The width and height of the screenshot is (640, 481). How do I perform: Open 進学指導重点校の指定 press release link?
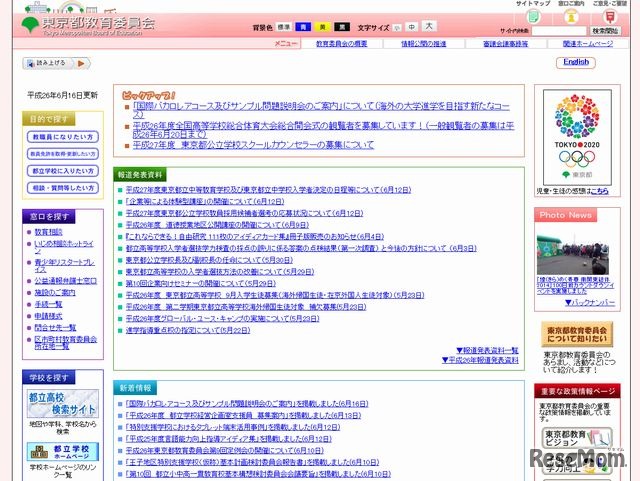188,330
